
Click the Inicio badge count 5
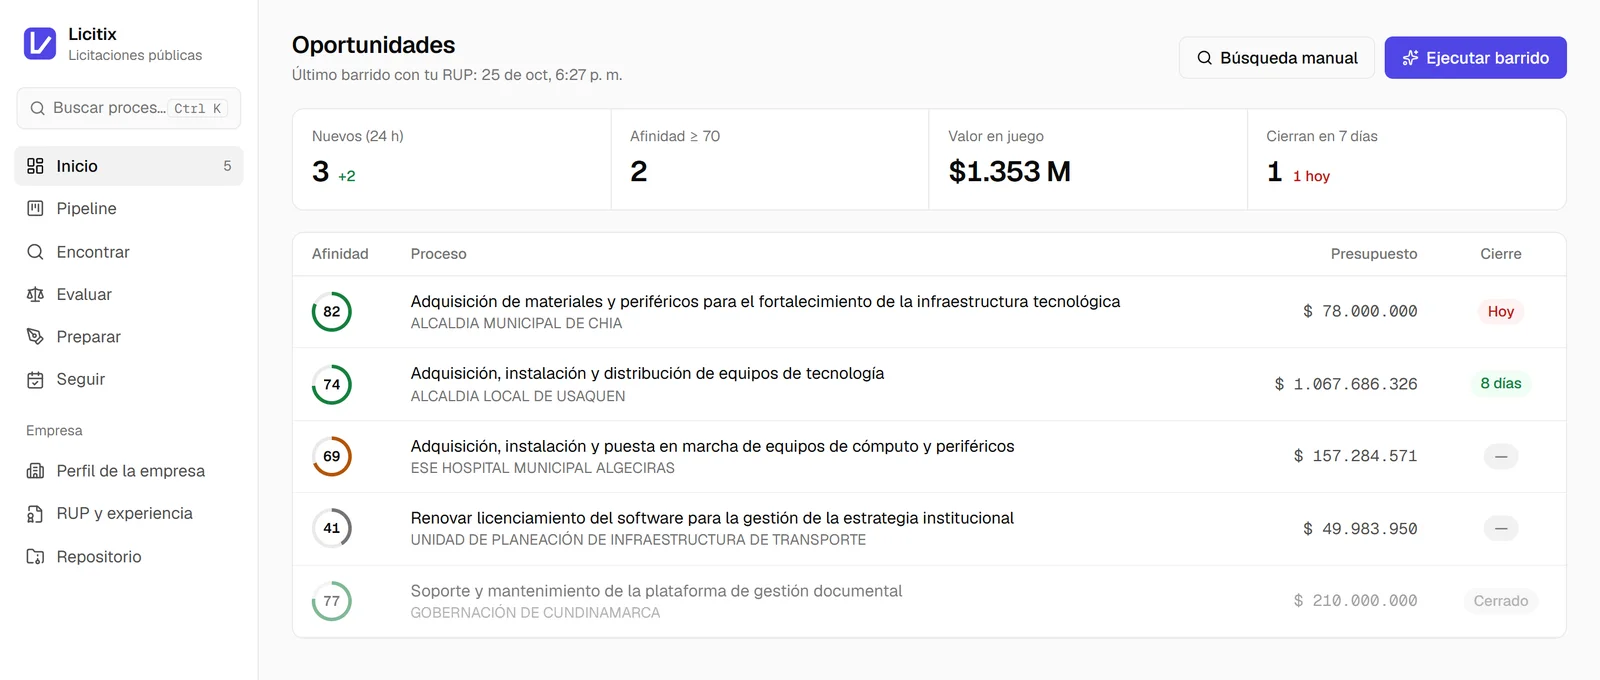(227, 166)
